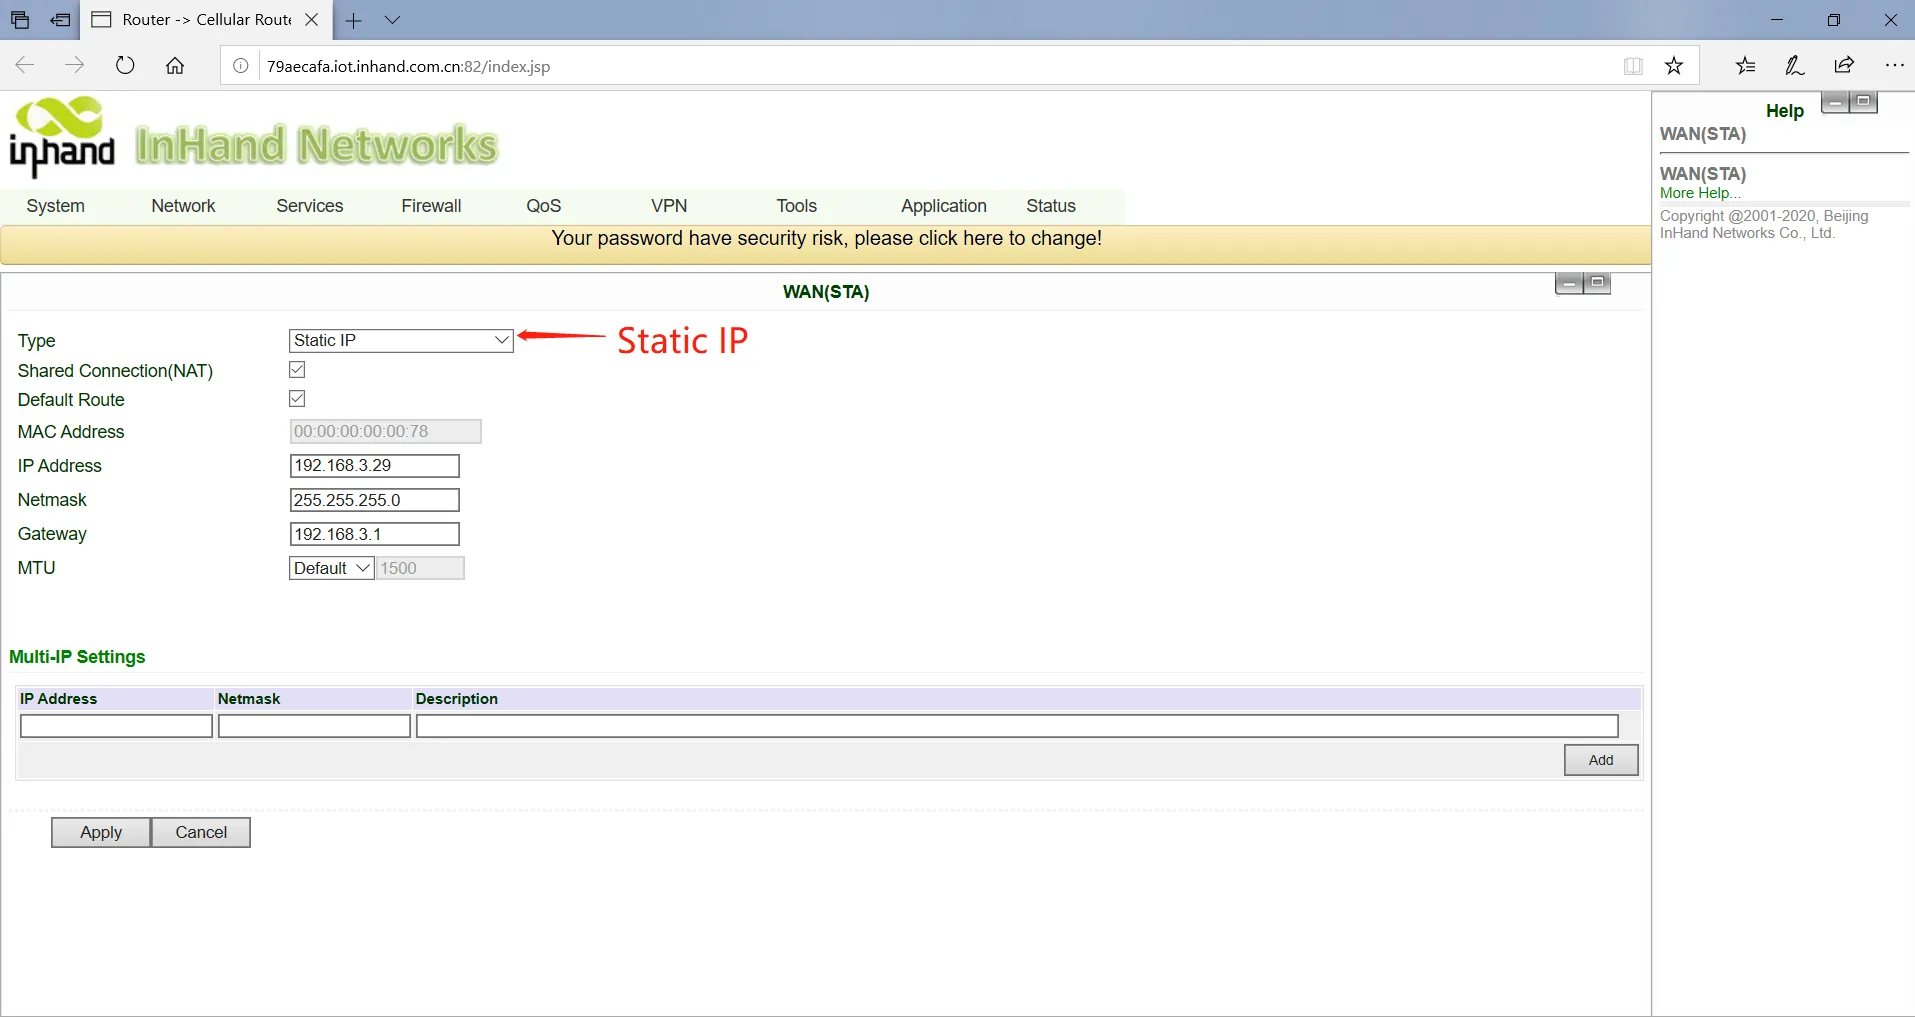Maximize the Help panel
Viewport: 1915px width, 1017px height.
click(1863, 102)
